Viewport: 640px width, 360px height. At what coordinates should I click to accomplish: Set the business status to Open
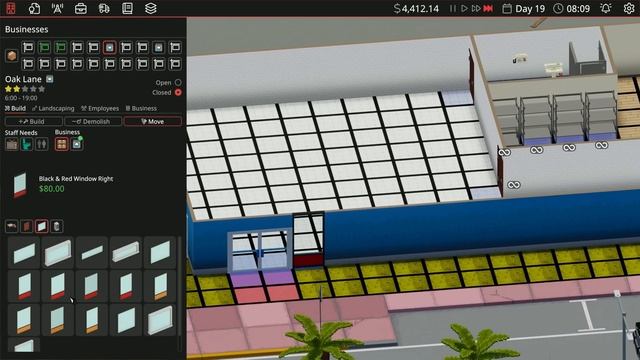click(x=178, y=82)
